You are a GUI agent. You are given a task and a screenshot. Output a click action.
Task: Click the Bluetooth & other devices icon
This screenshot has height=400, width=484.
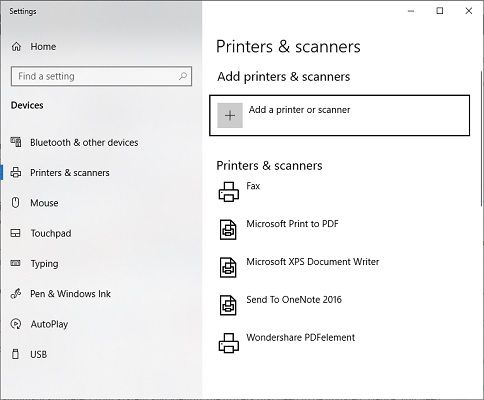click(16, 142)
